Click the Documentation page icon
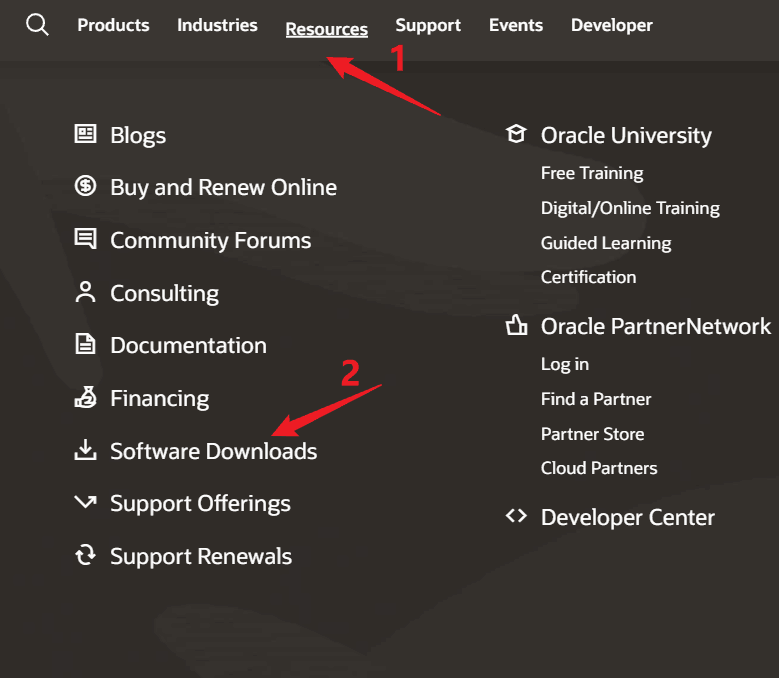Screen dimensions: 779x678 click(x=86, y=345)
